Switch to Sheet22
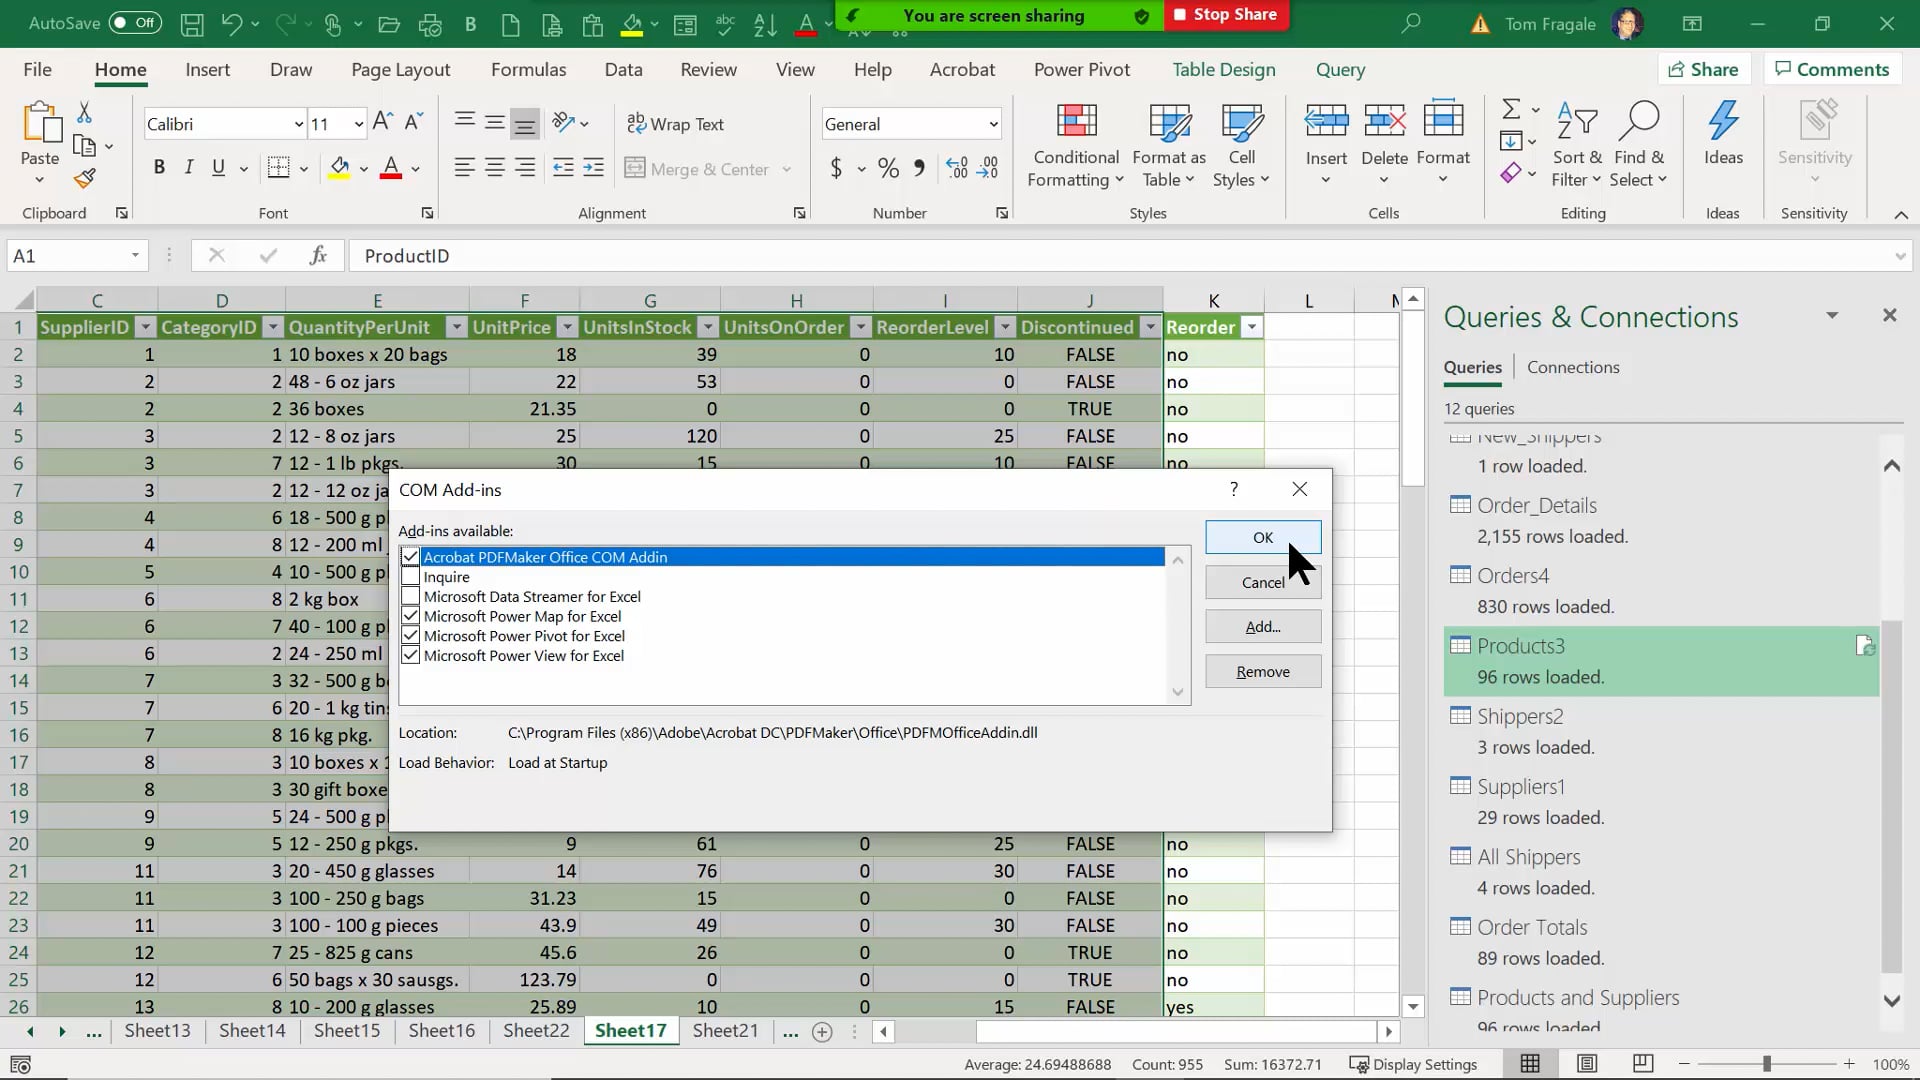Screen dimensions: 1920x1080 534,1030
